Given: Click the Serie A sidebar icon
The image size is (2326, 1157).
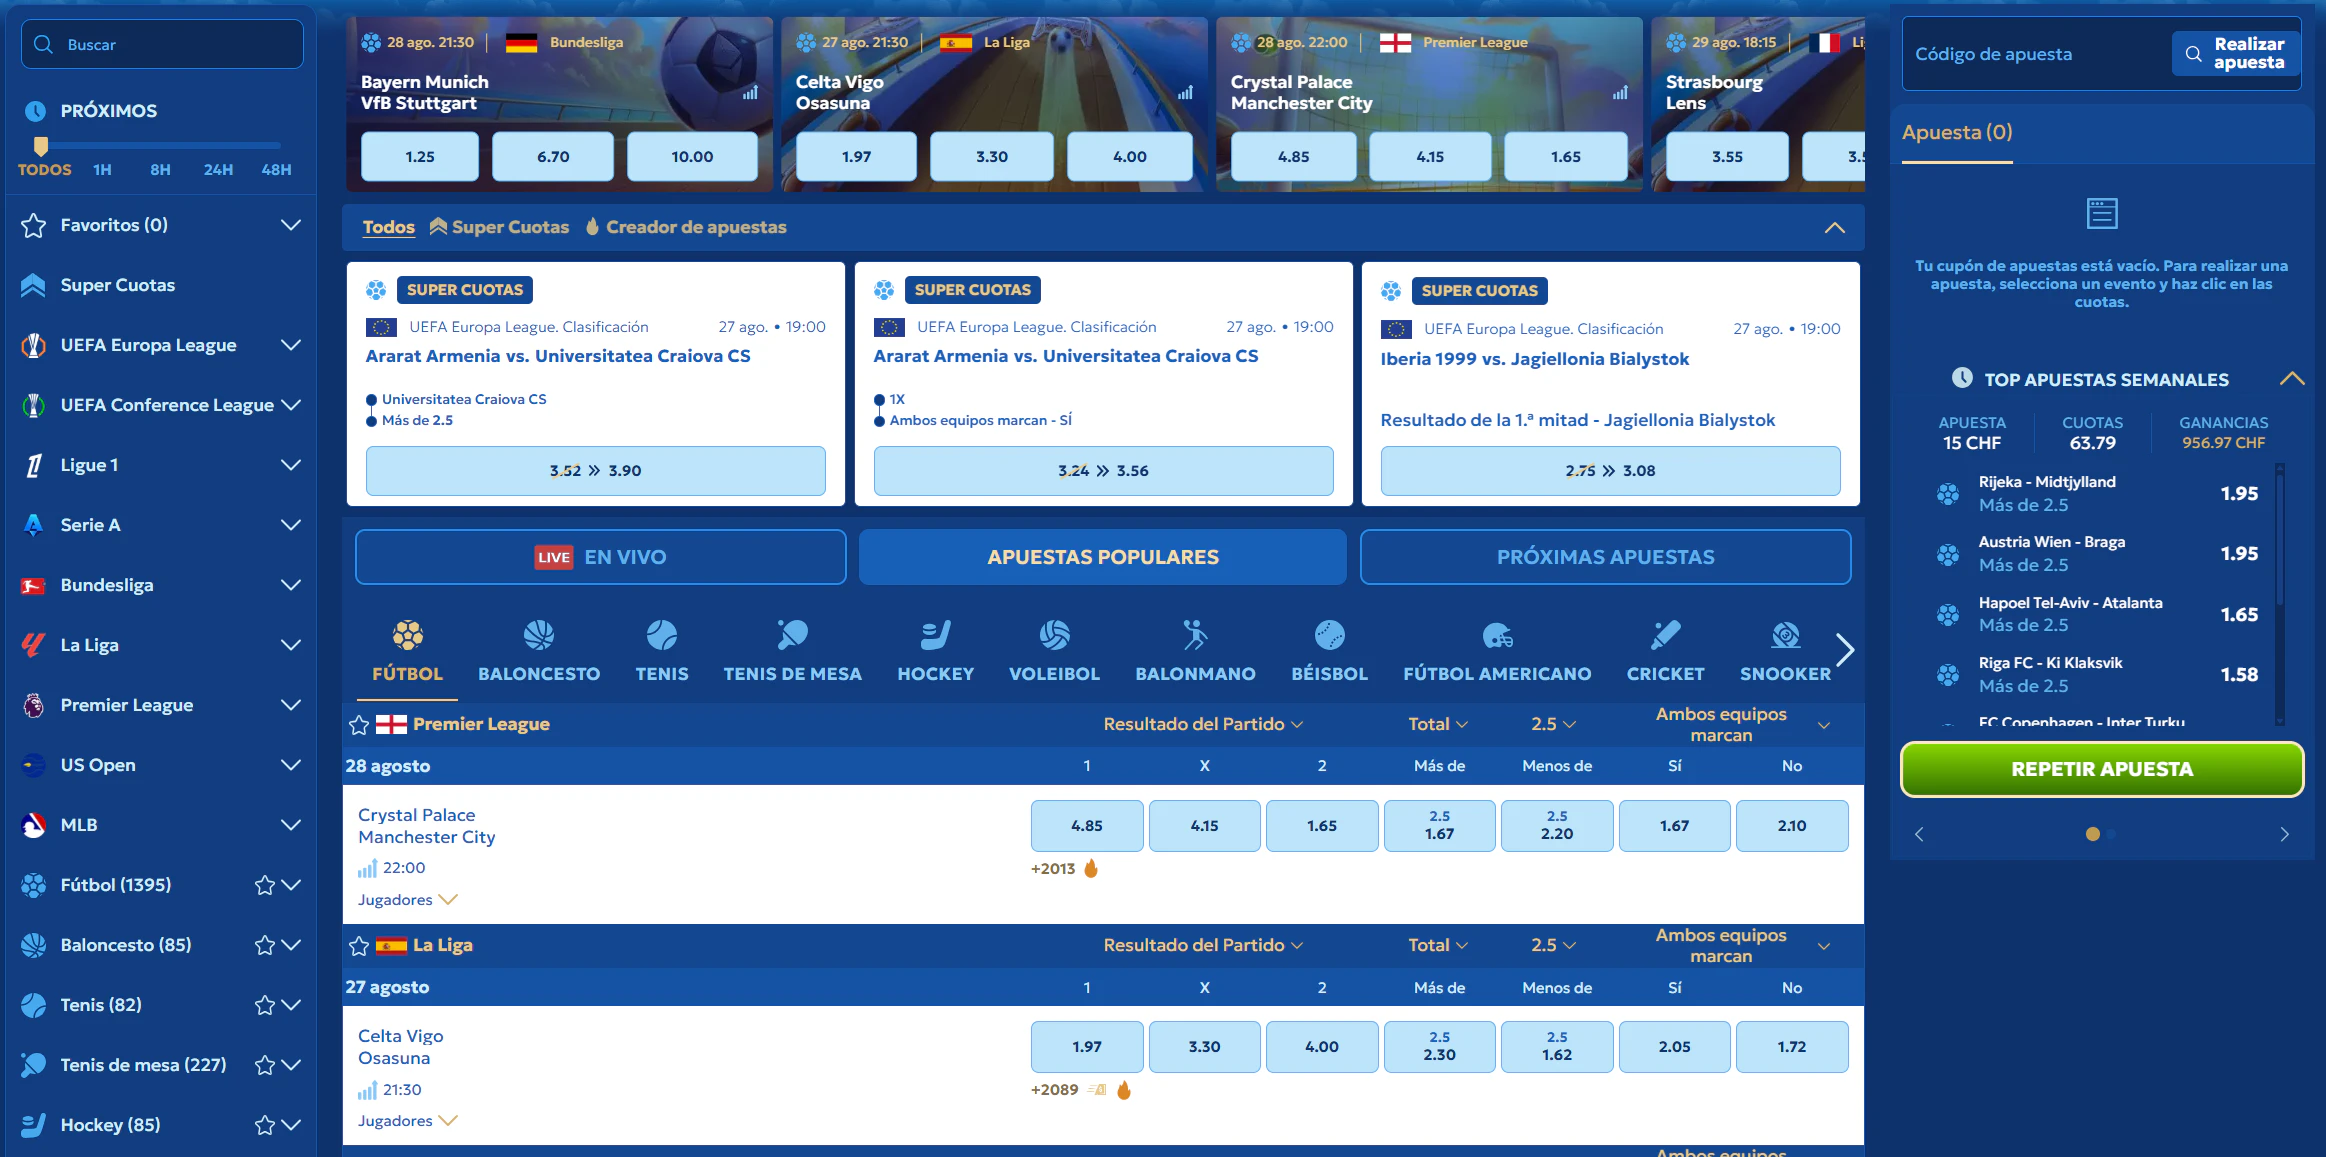Looking at the screenshot, I should (x=33, y=525).
